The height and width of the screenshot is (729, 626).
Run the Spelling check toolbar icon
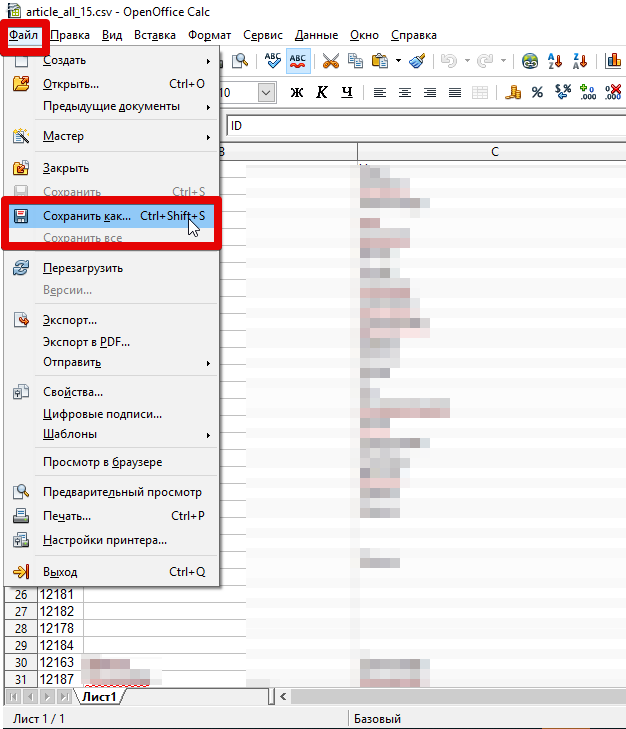[x=273, y=61]
